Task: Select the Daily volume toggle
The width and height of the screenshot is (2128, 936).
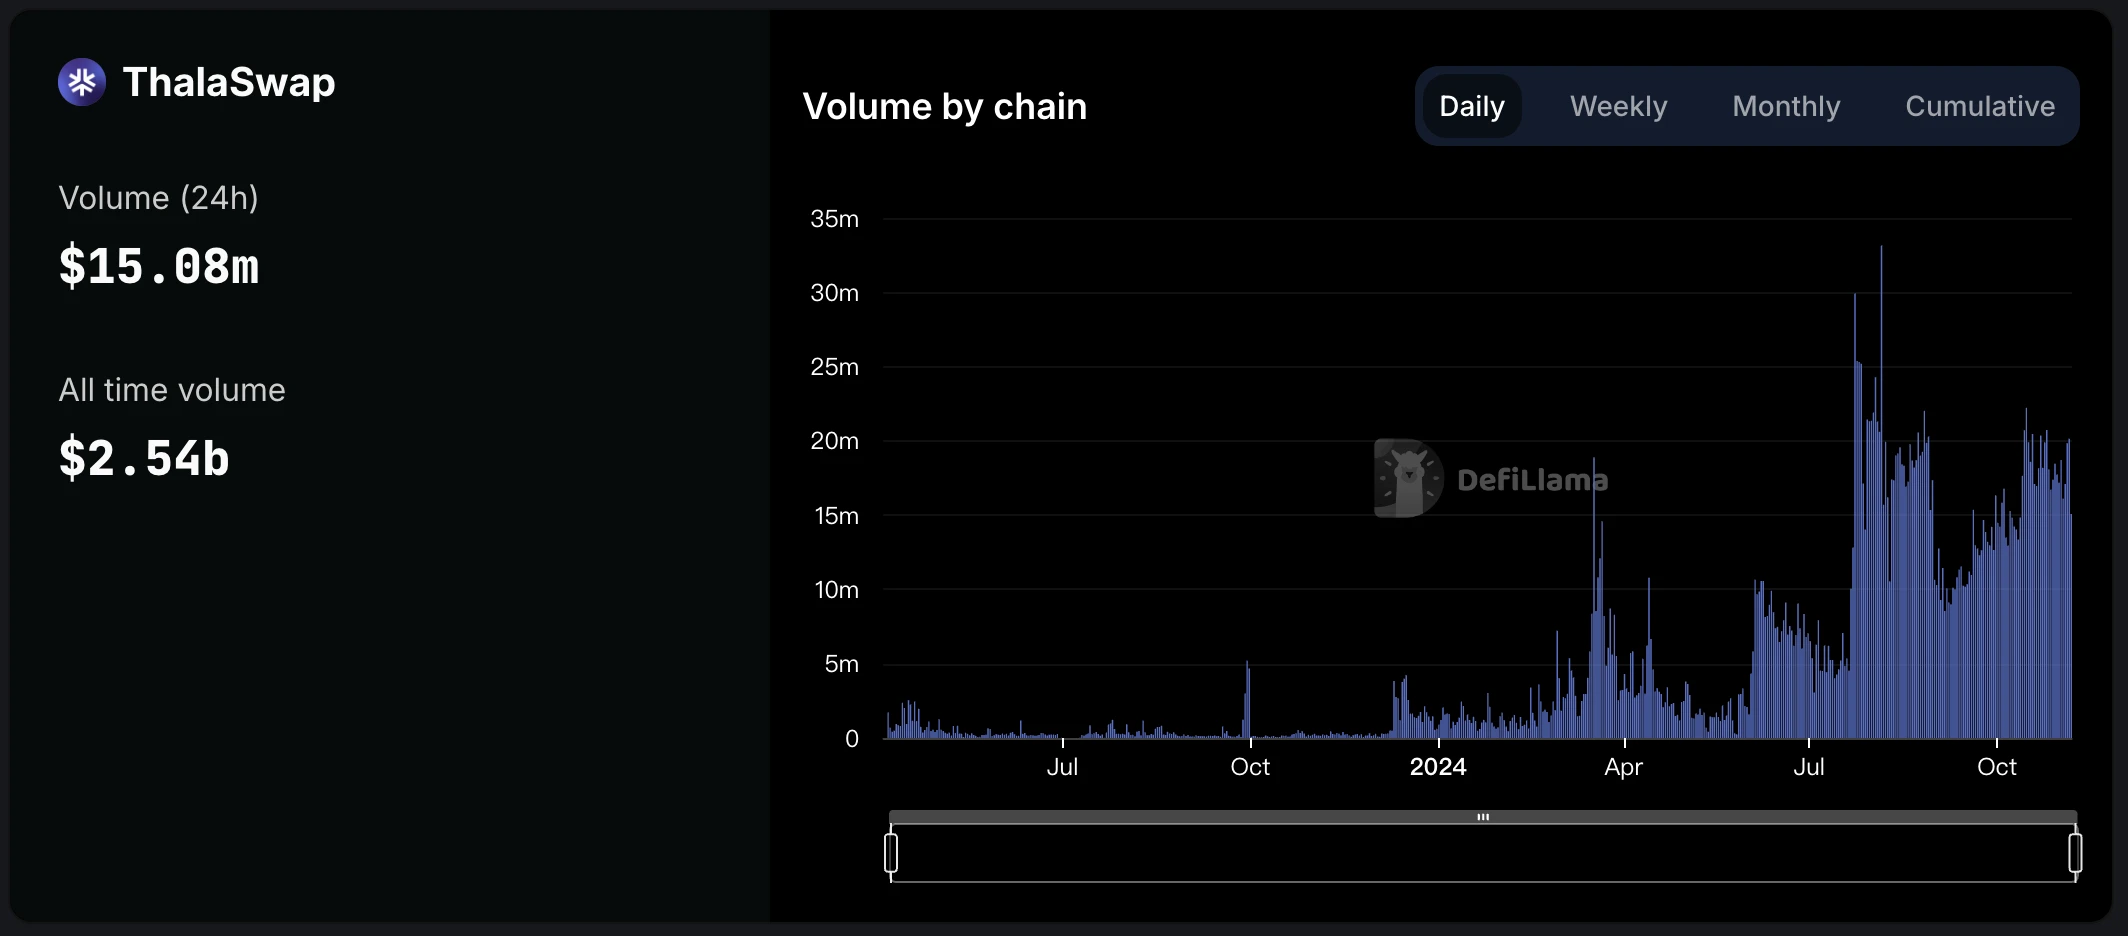Action: tap(1471, 106)
